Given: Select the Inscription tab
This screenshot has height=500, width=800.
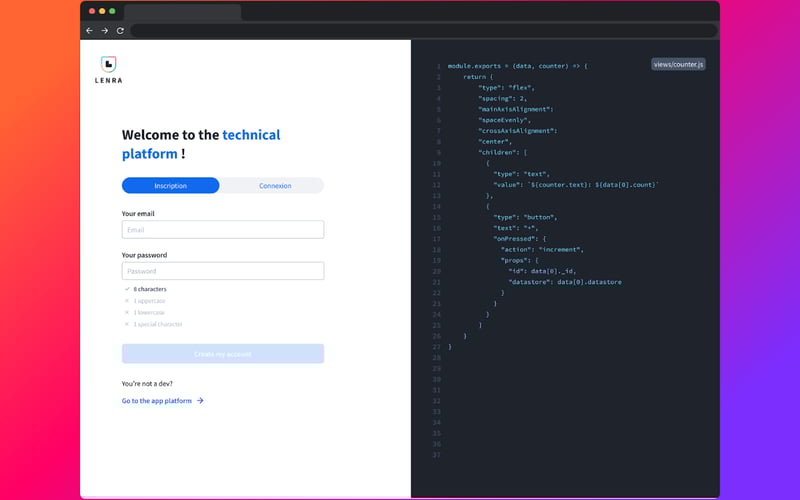Looking at the screenshot, I should [170, 186].
